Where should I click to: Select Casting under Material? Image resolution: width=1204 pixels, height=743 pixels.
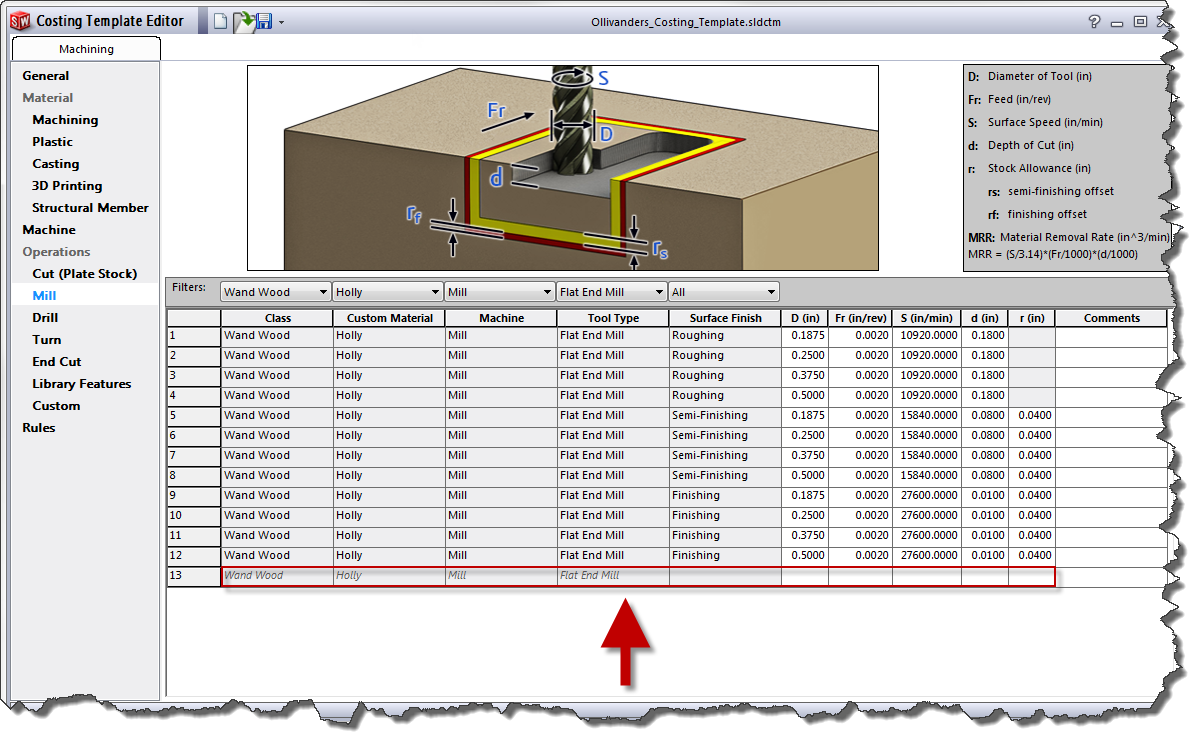point(55,164)
